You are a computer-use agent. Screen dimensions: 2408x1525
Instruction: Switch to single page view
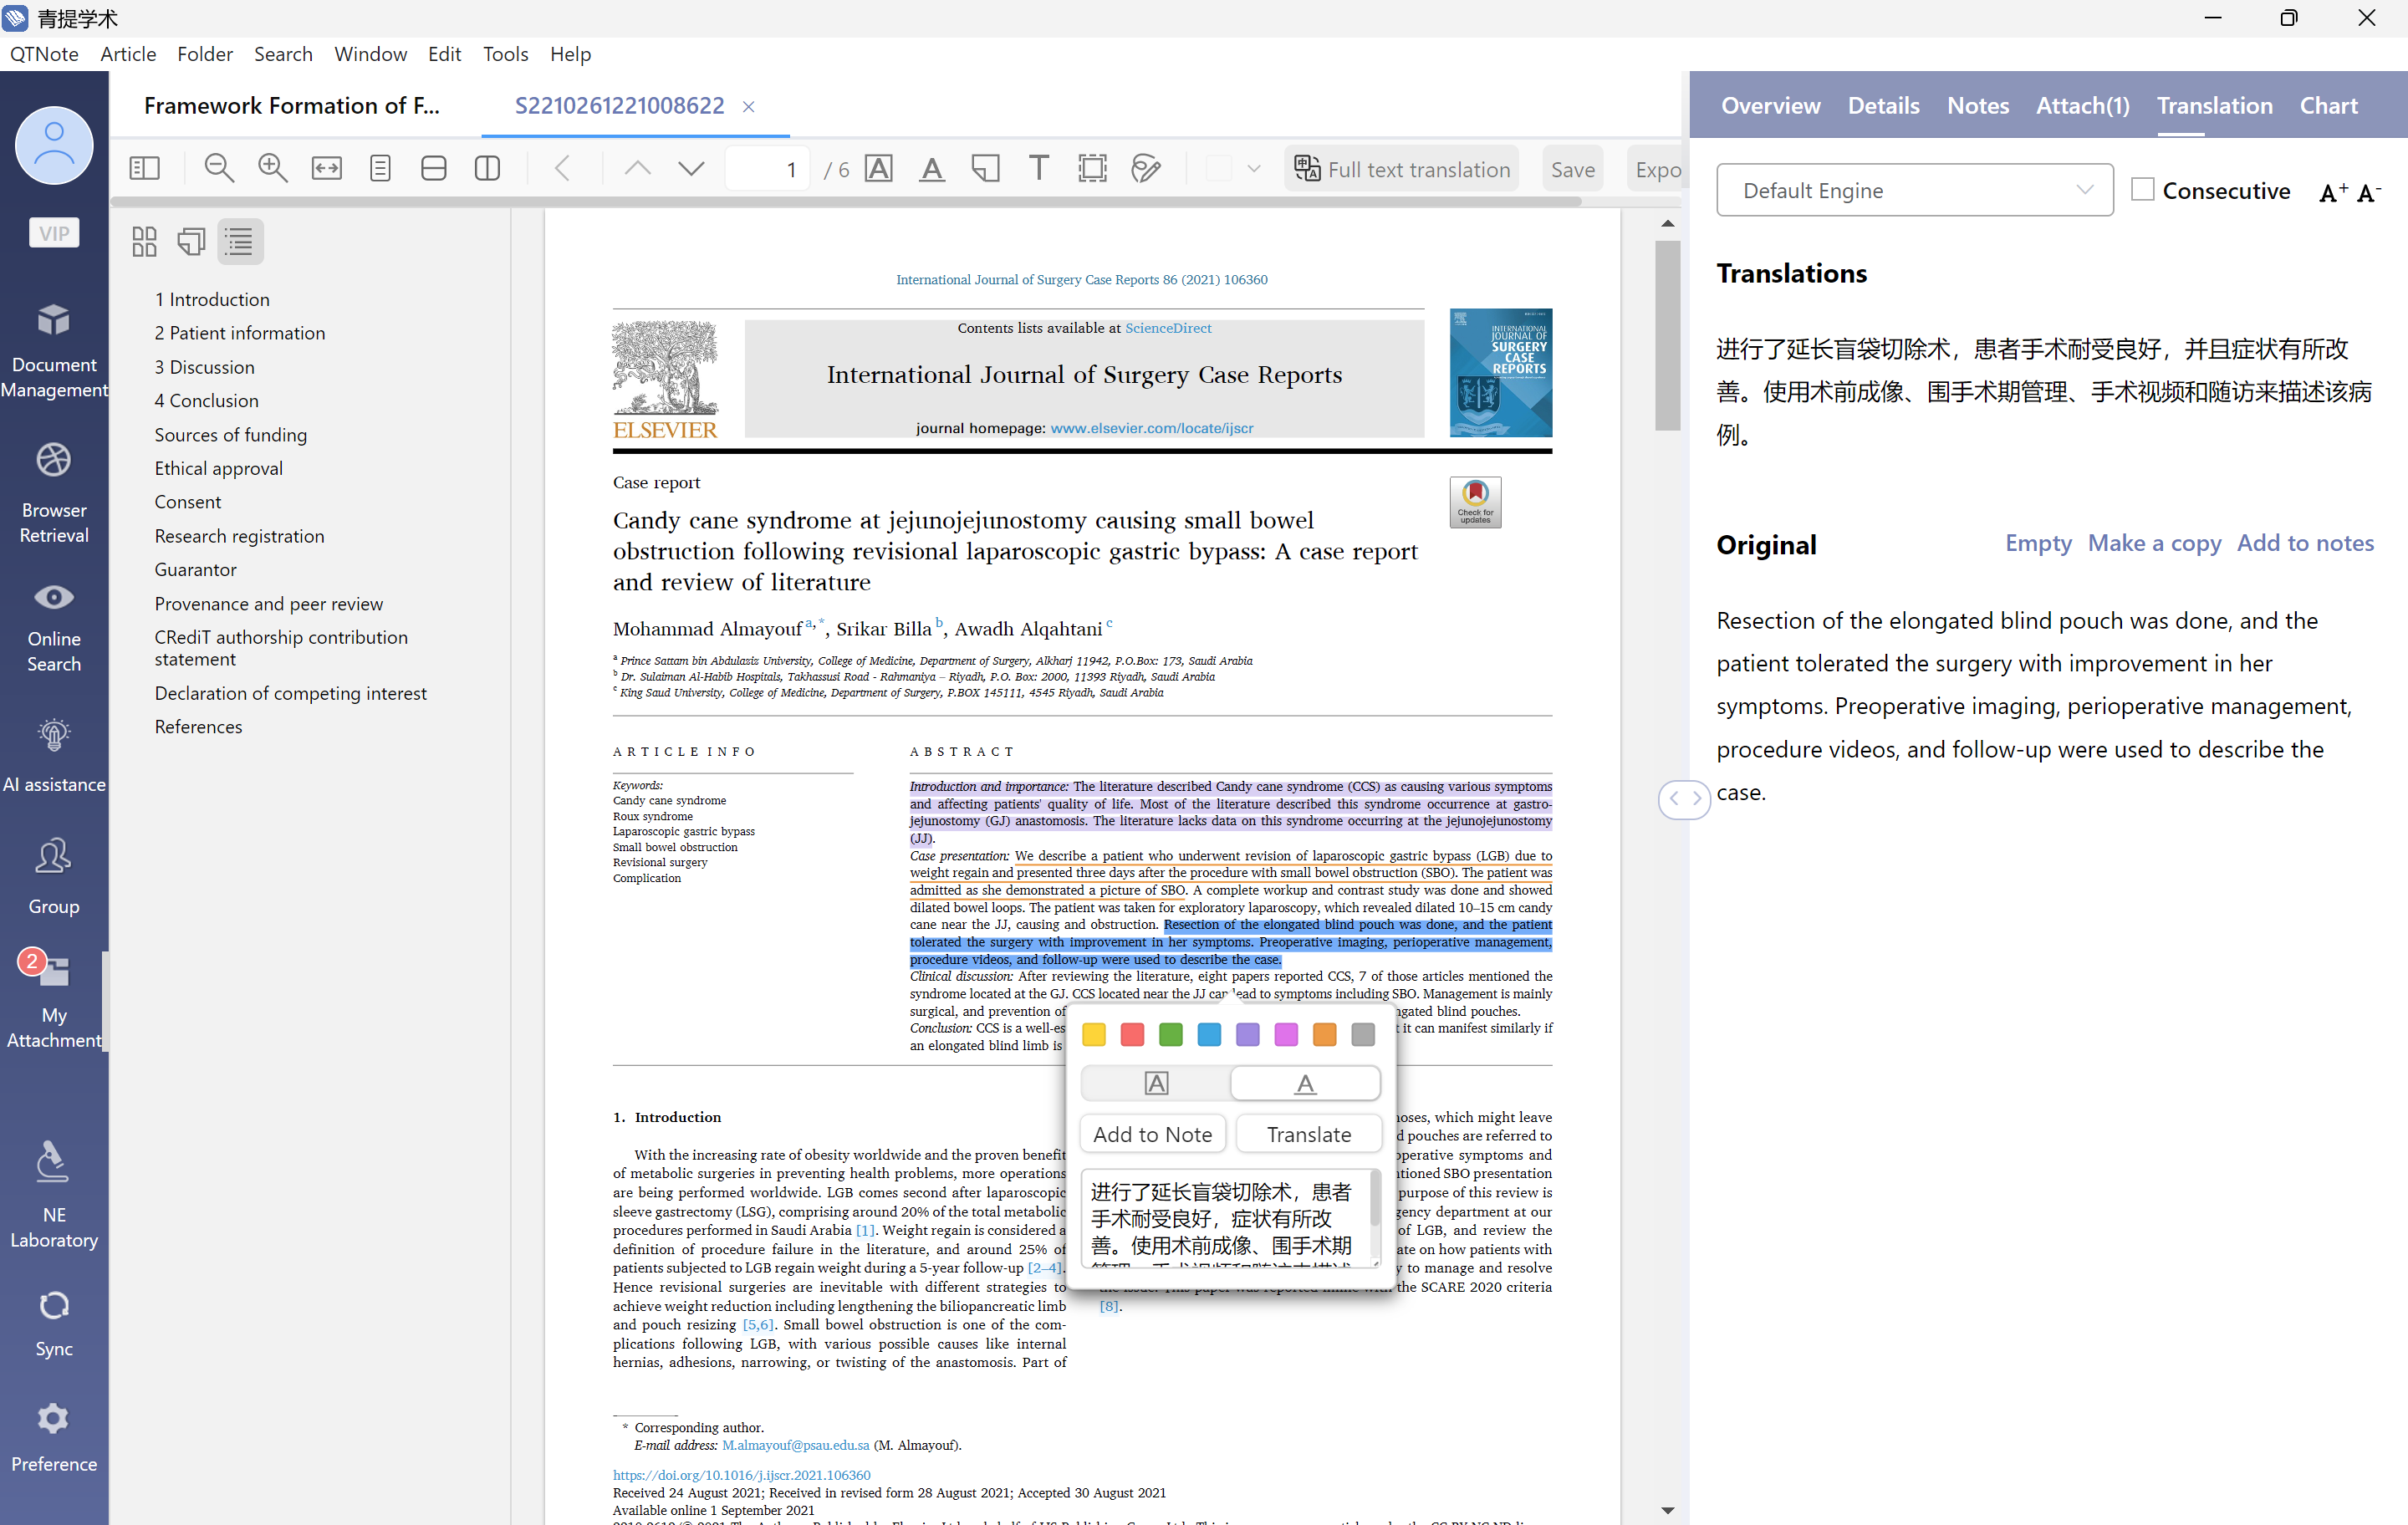(x=380, y=169)
